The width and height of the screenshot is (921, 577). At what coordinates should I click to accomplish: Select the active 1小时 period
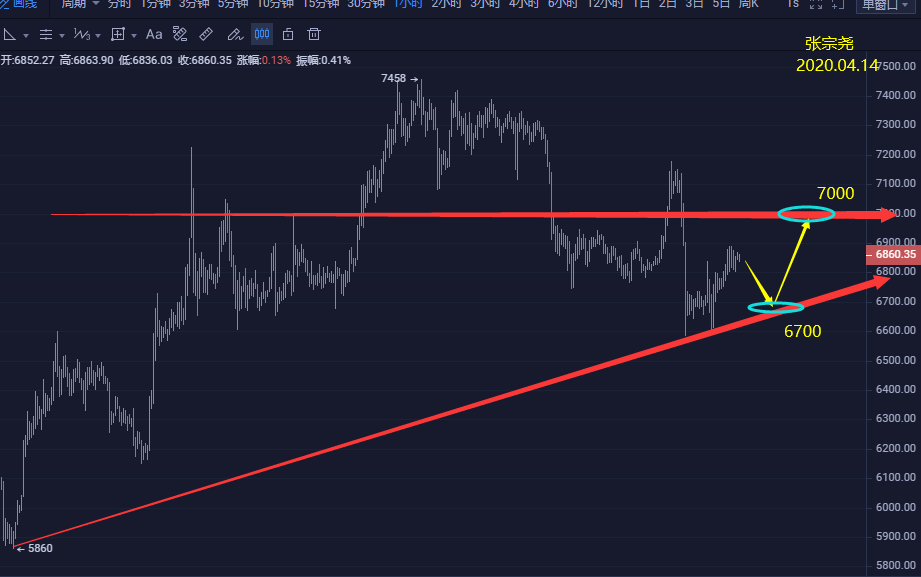click(408, 4)
